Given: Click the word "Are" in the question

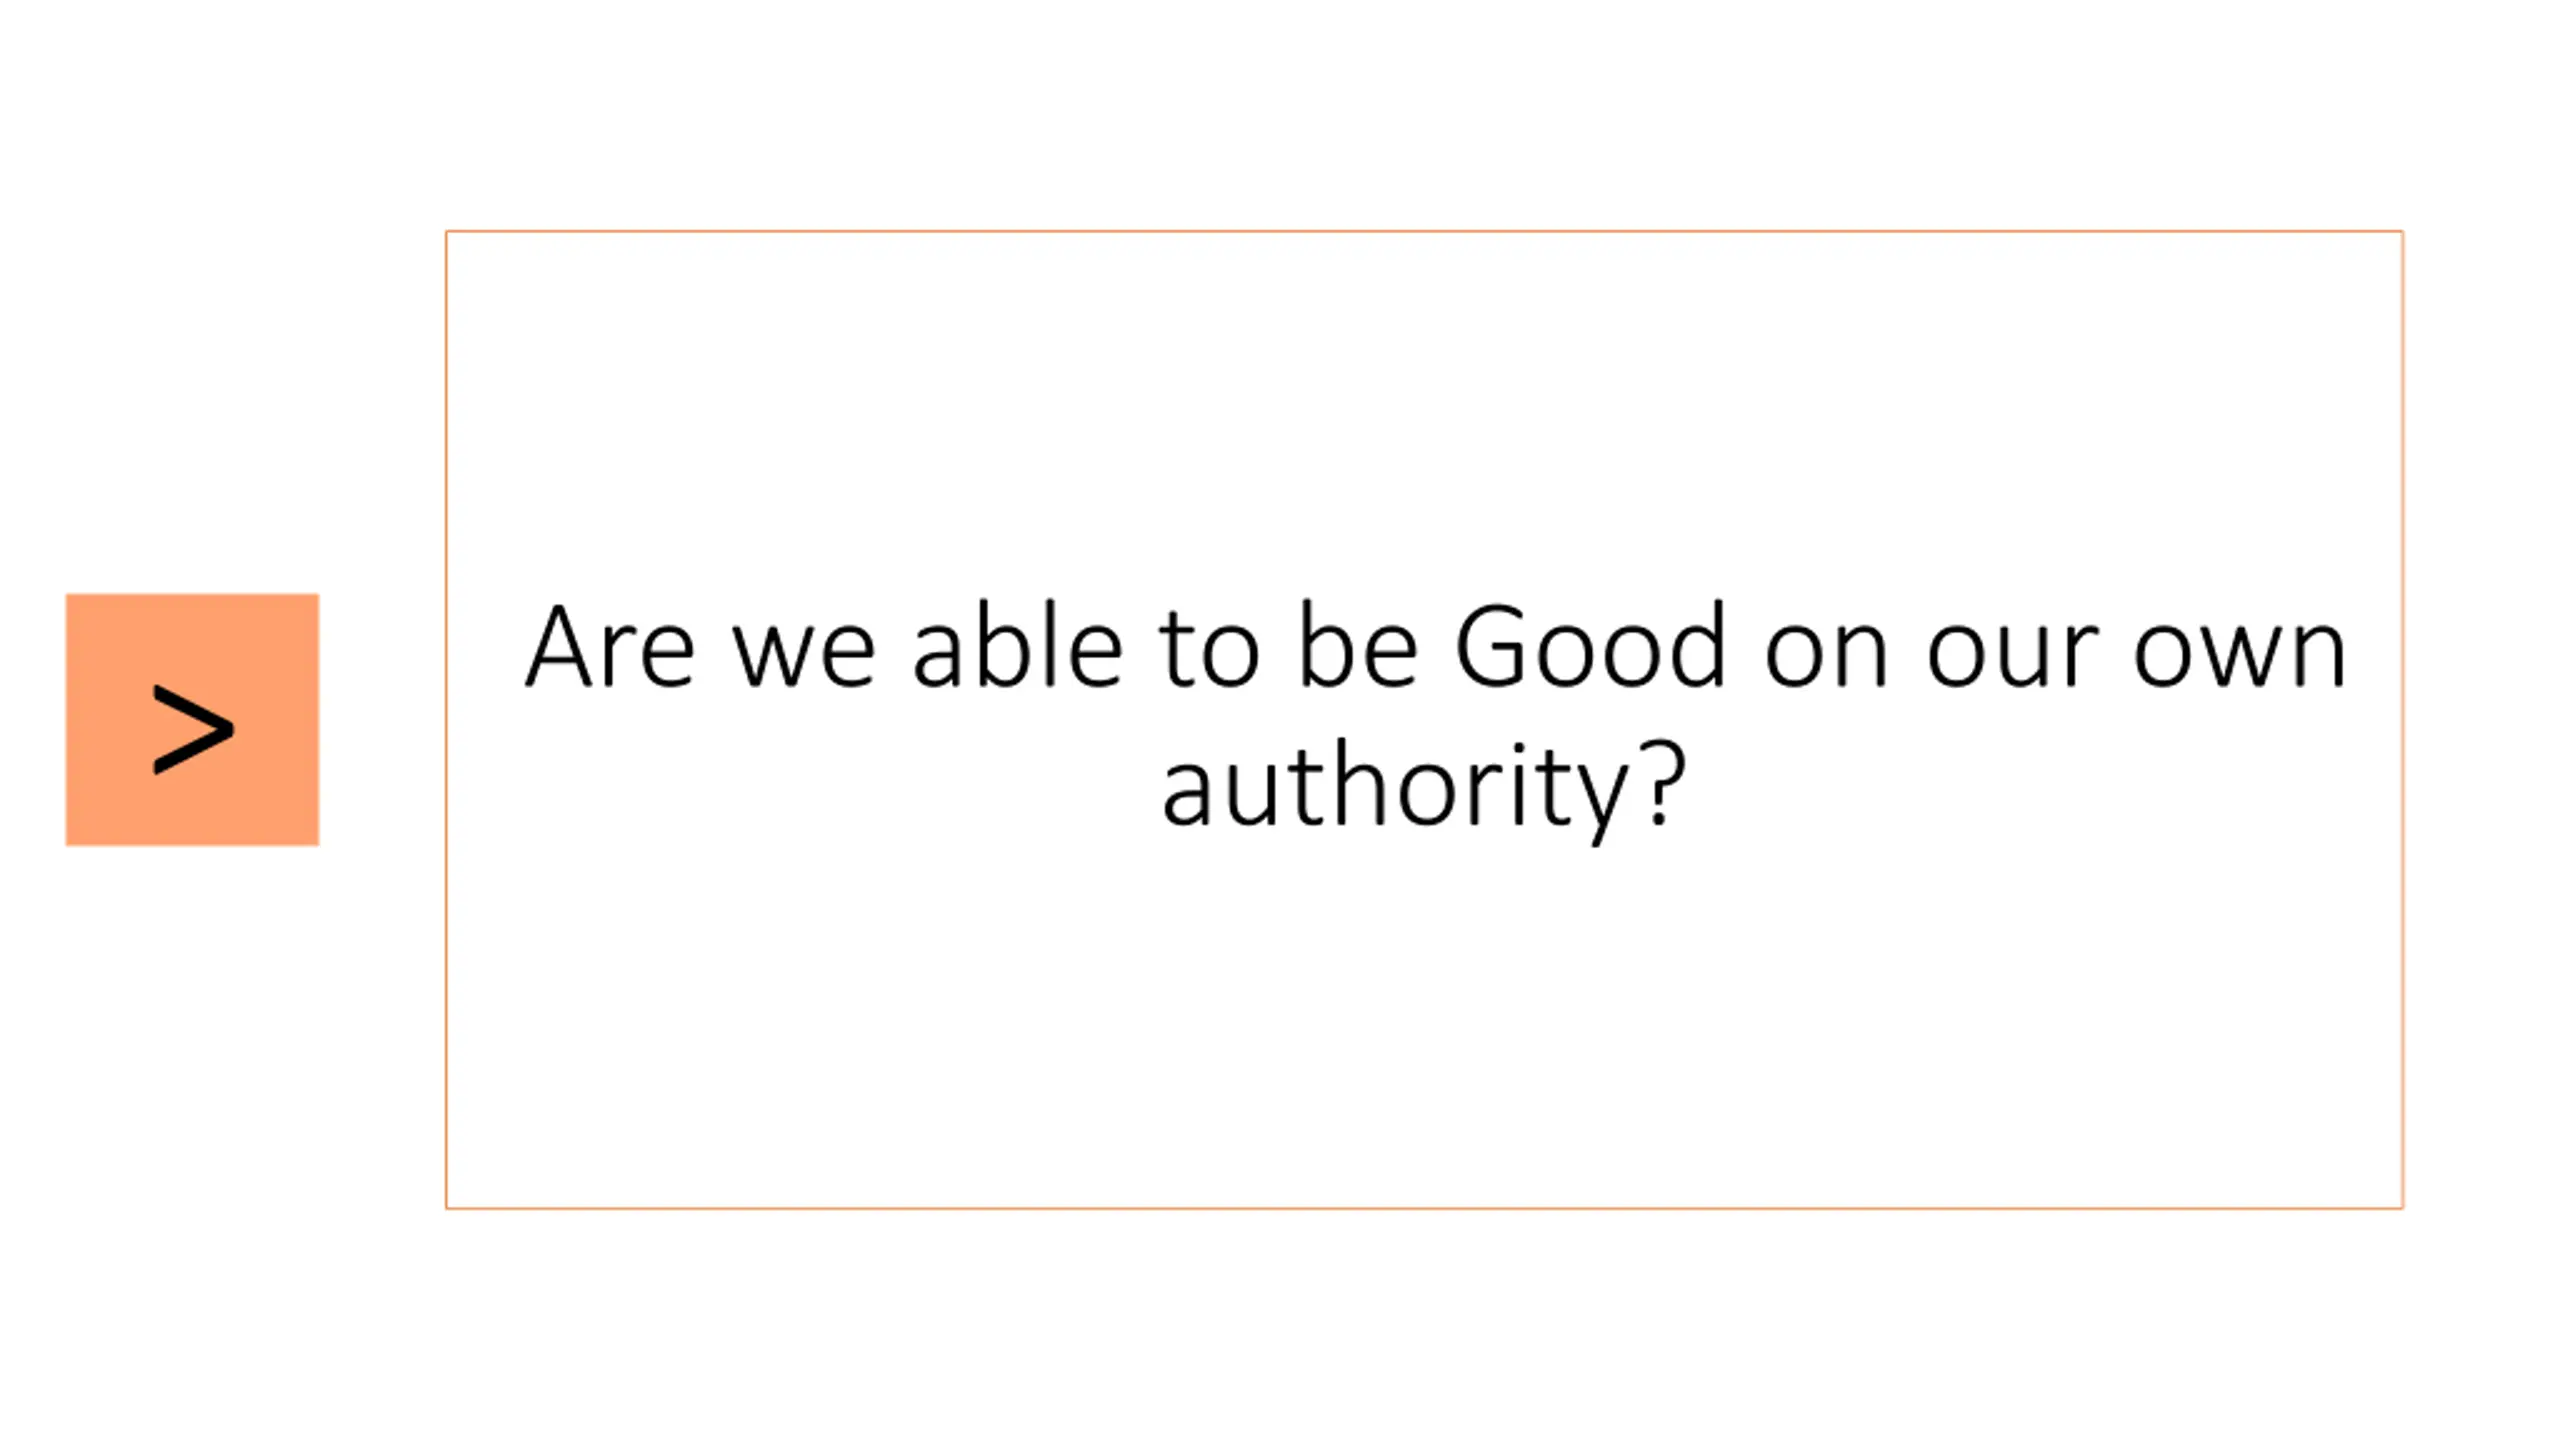Looking at the screenshot, I should click(609, 646).
